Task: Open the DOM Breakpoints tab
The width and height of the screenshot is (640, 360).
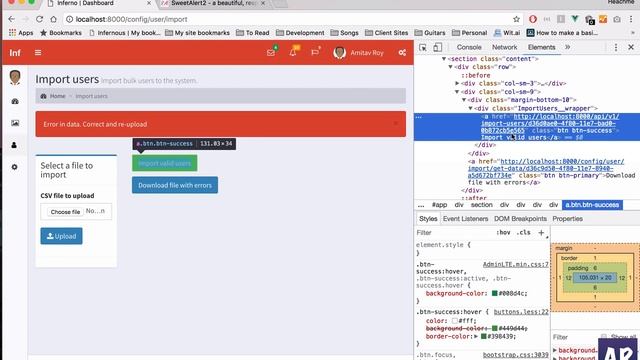Action: (520, 219)
